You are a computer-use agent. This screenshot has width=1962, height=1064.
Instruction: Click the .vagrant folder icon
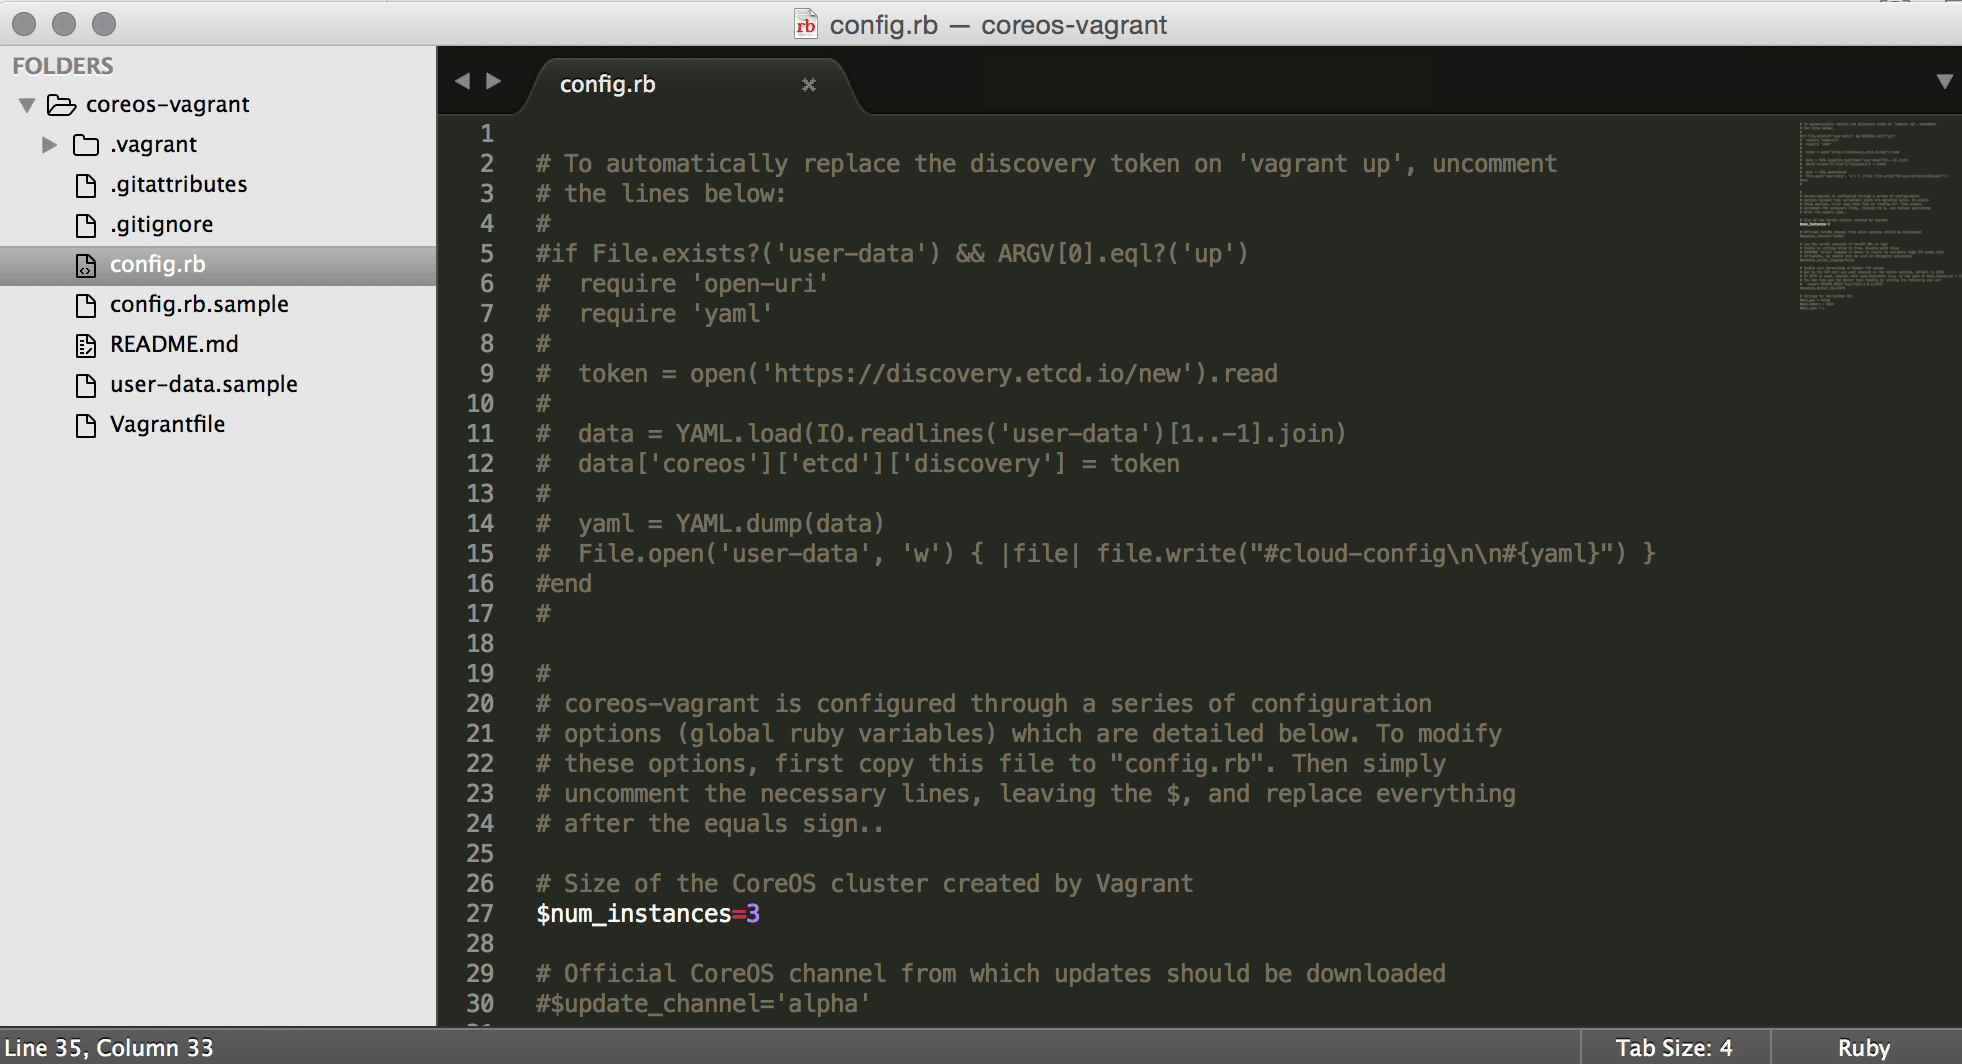click(86, 145)
